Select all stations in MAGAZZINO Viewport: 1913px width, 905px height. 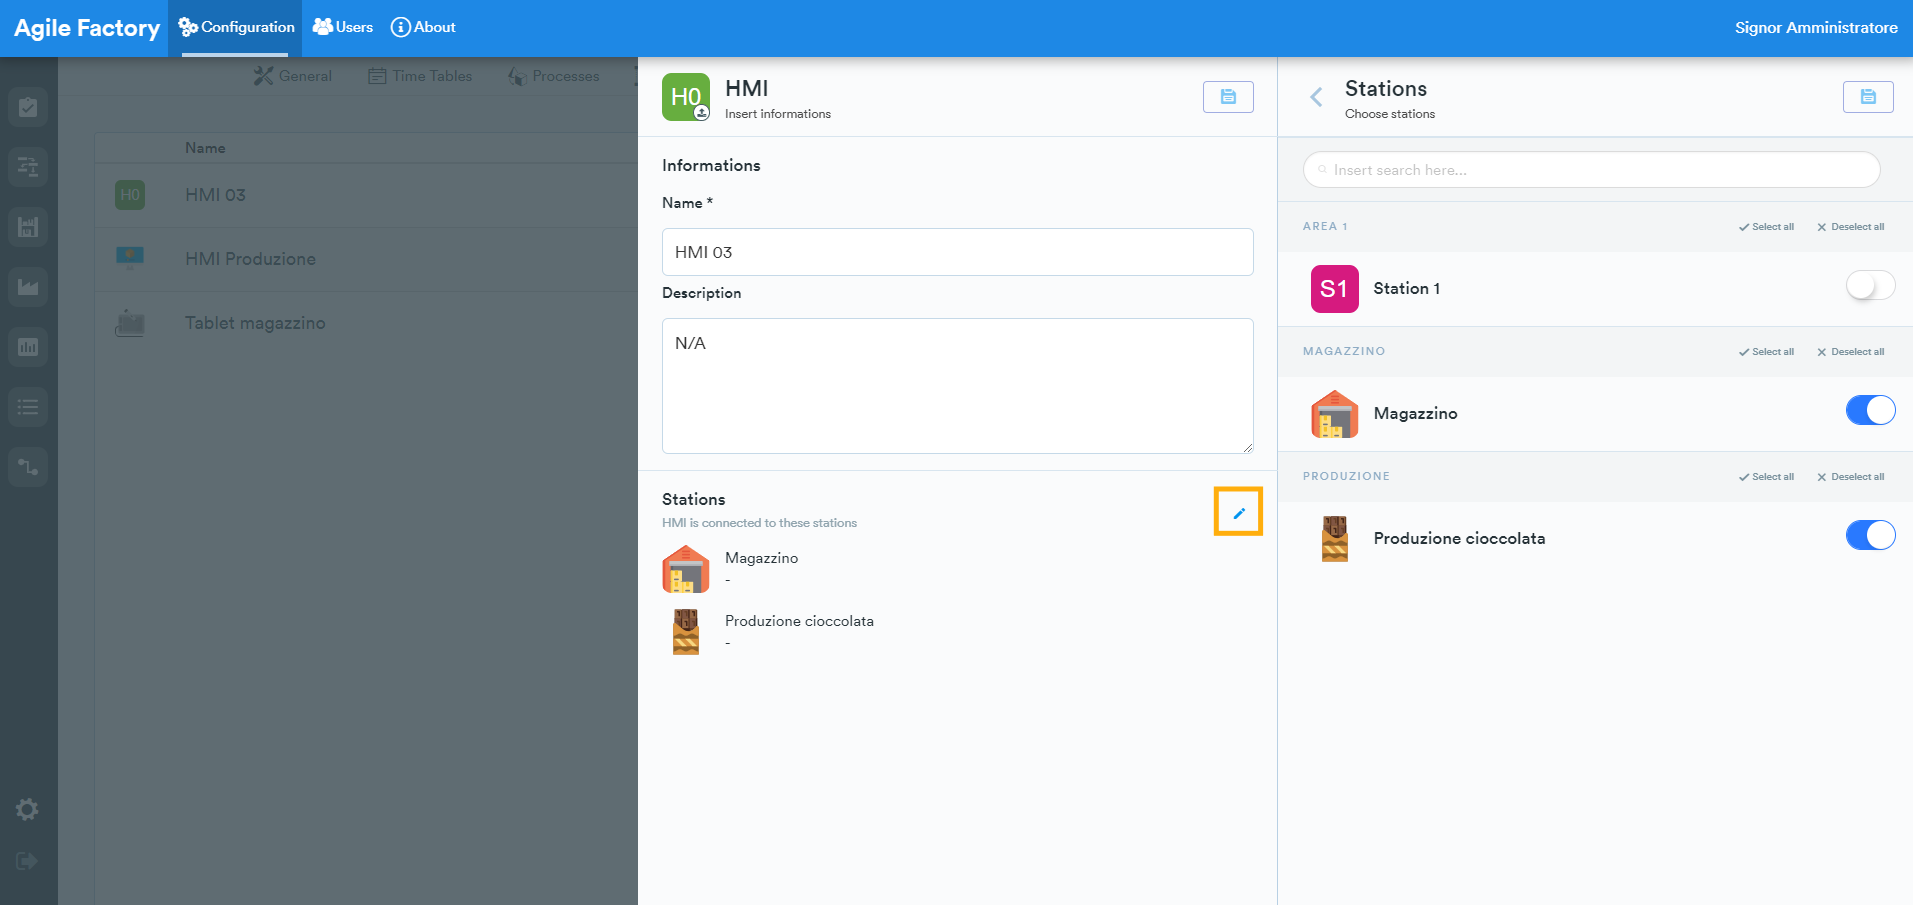tap(1766, 352)
